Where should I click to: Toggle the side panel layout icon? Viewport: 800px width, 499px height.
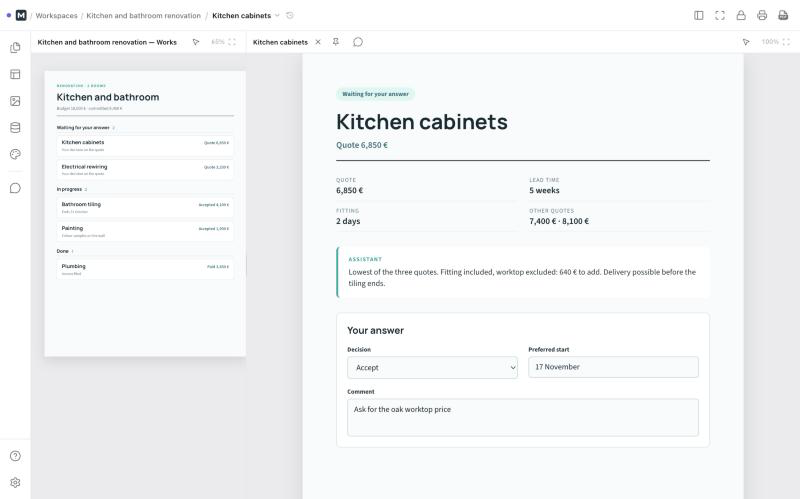[699, 15]
